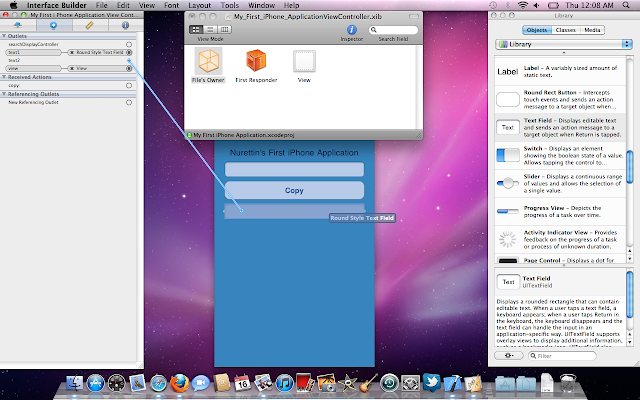Viewport: 640px width, 400px height.
Task: Select the First Responder icon
Action: pyautogui.click(x=256, y=60)
